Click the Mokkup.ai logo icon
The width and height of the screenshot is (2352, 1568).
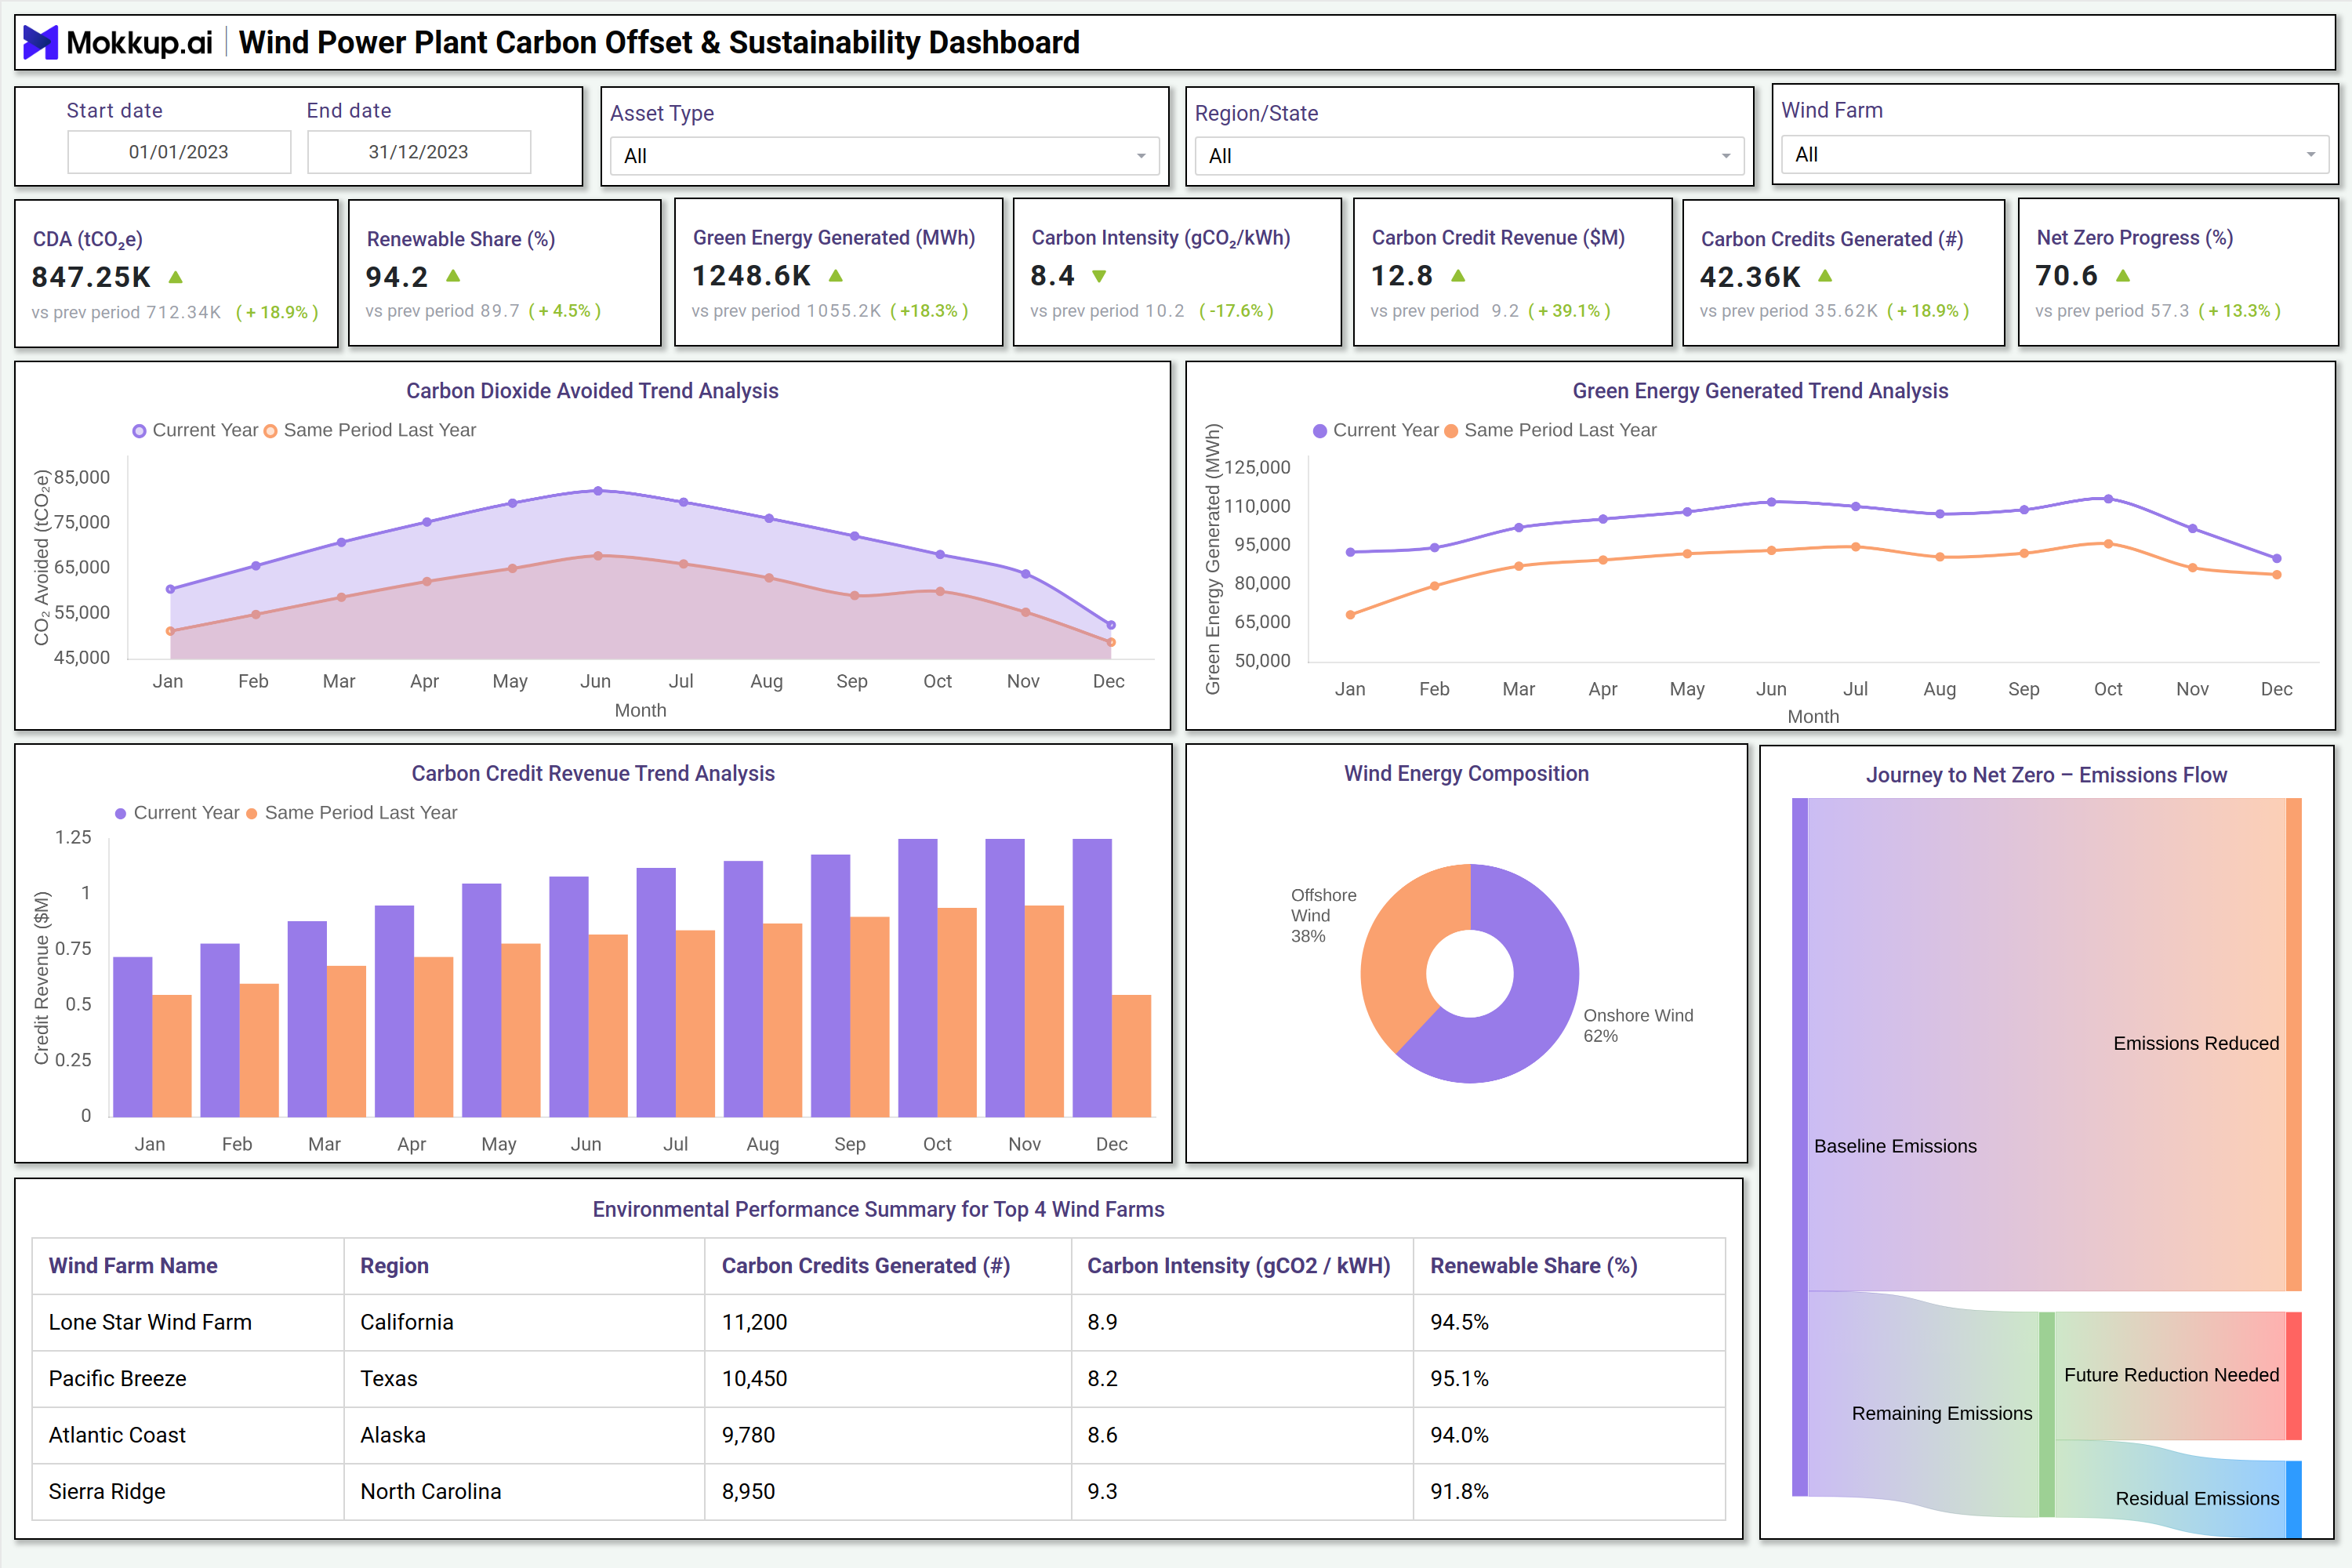(x=40, y=42)
